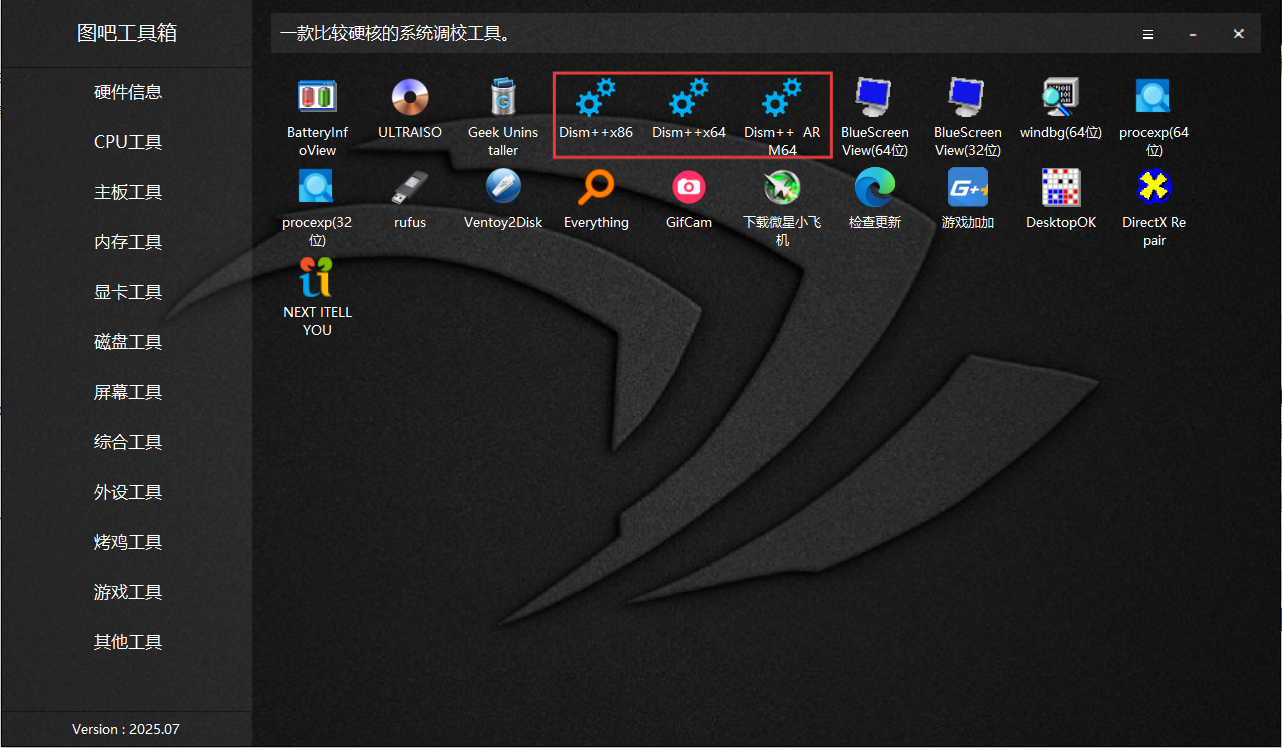1282x748 pixels.
Task: Select 磁盘工具 category
Action: pyautogui.click(x=127, y=342)
